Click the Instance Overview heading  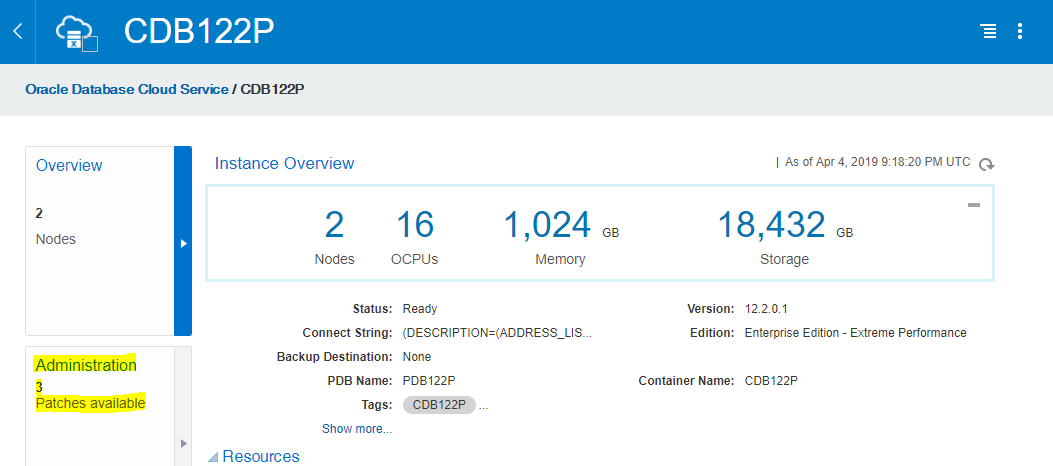(x=284, y=164)
